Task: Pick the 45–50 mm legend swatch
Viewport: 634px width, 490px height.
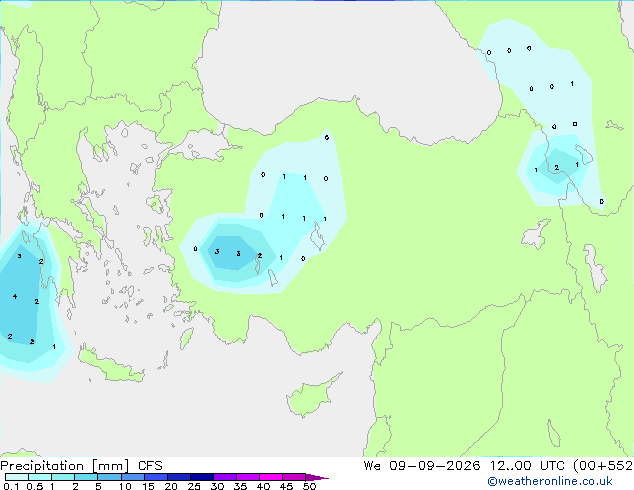Action: (294, 477)
